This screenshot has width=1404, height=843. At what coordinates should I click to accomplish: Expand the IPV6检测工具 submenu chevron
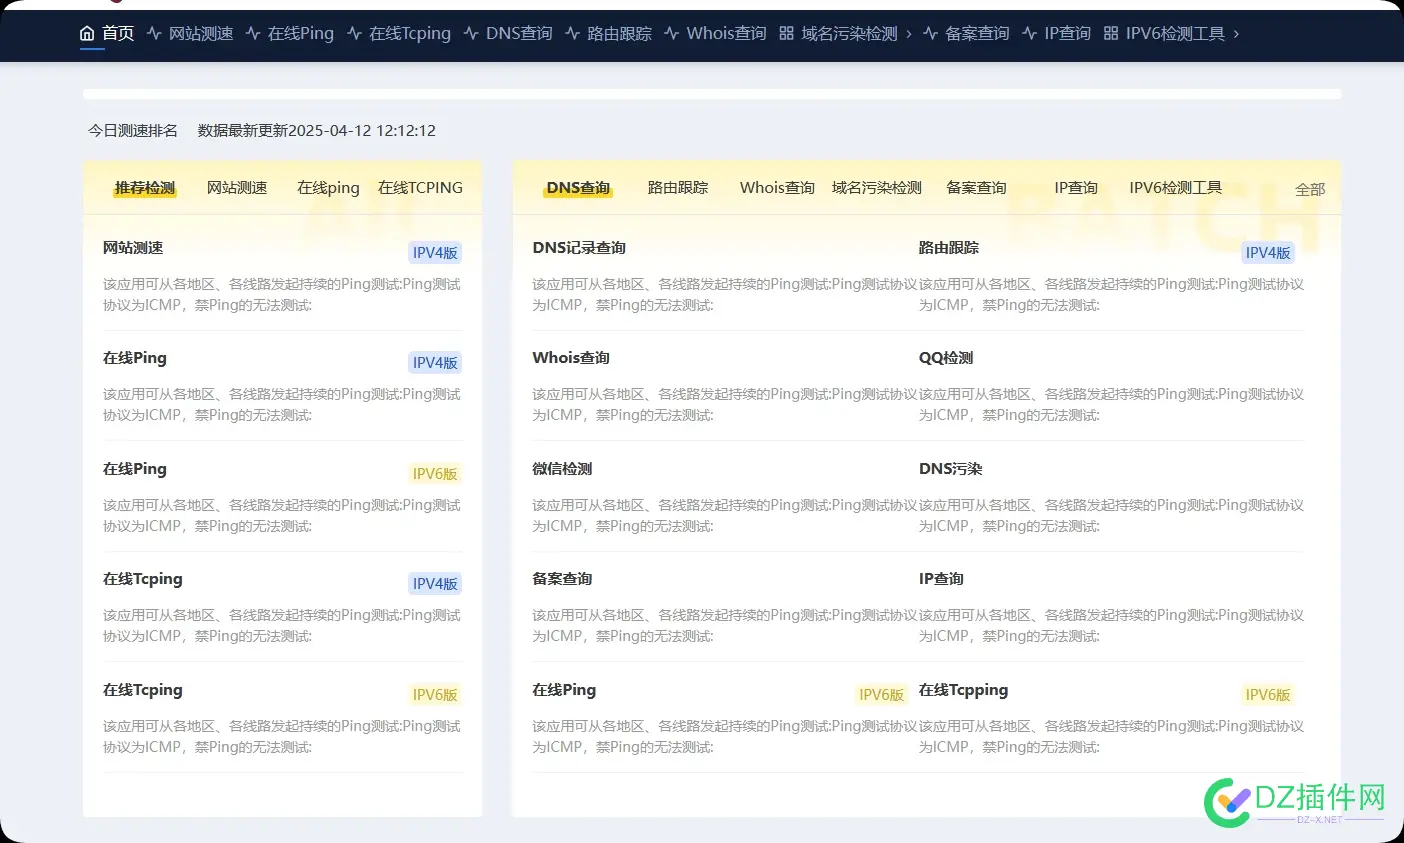pos(1236,34)
